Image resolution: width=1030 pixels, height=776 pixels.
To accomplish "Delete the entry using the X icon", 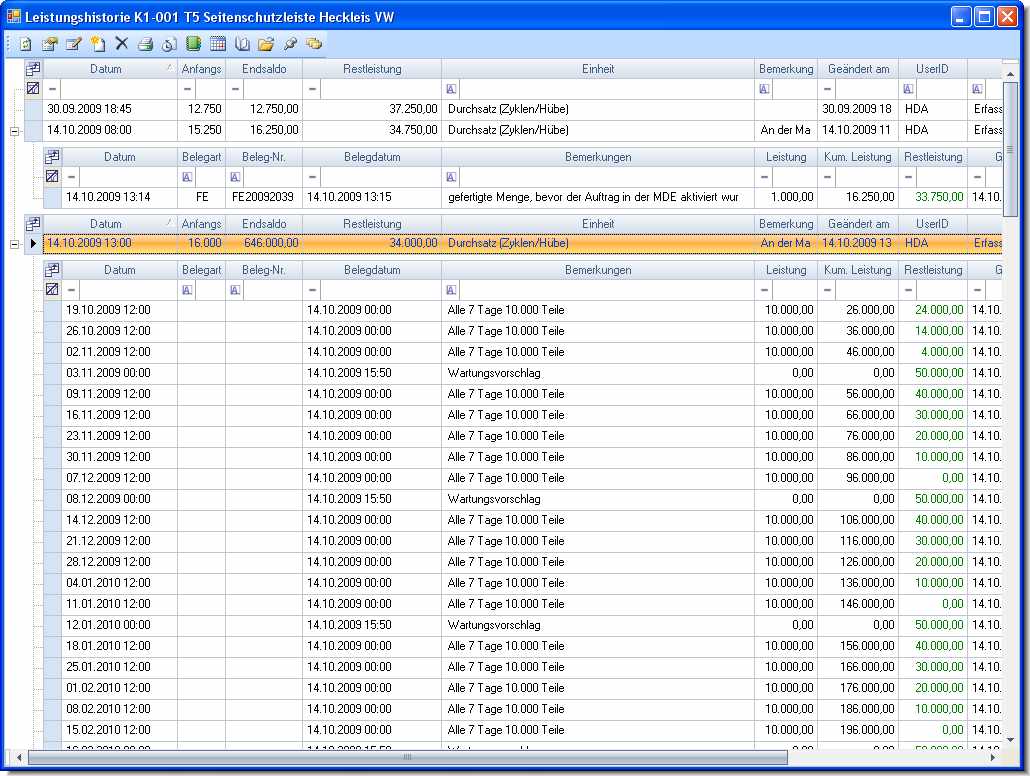I will 121,43.
